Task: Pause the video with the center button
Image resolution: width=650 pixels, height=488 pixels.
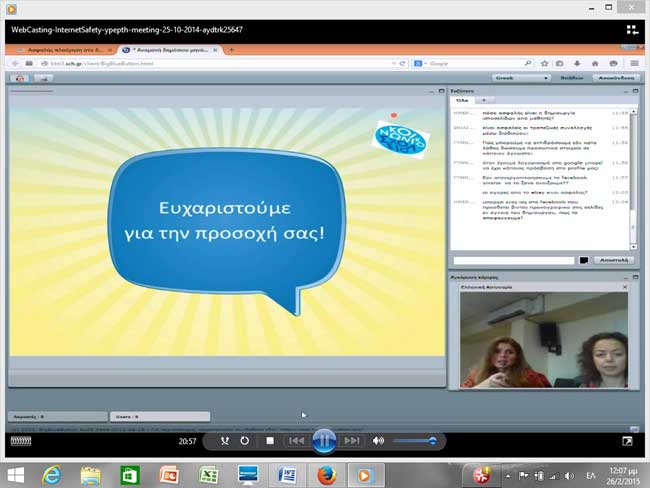Action: (x=324, y=439)
